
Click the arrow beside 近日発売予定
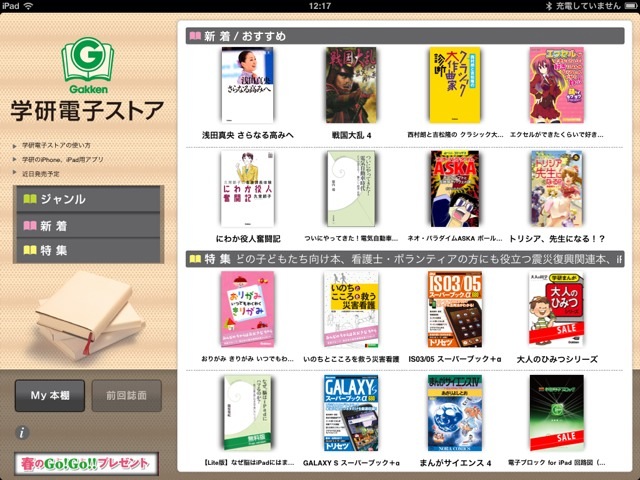15,173
